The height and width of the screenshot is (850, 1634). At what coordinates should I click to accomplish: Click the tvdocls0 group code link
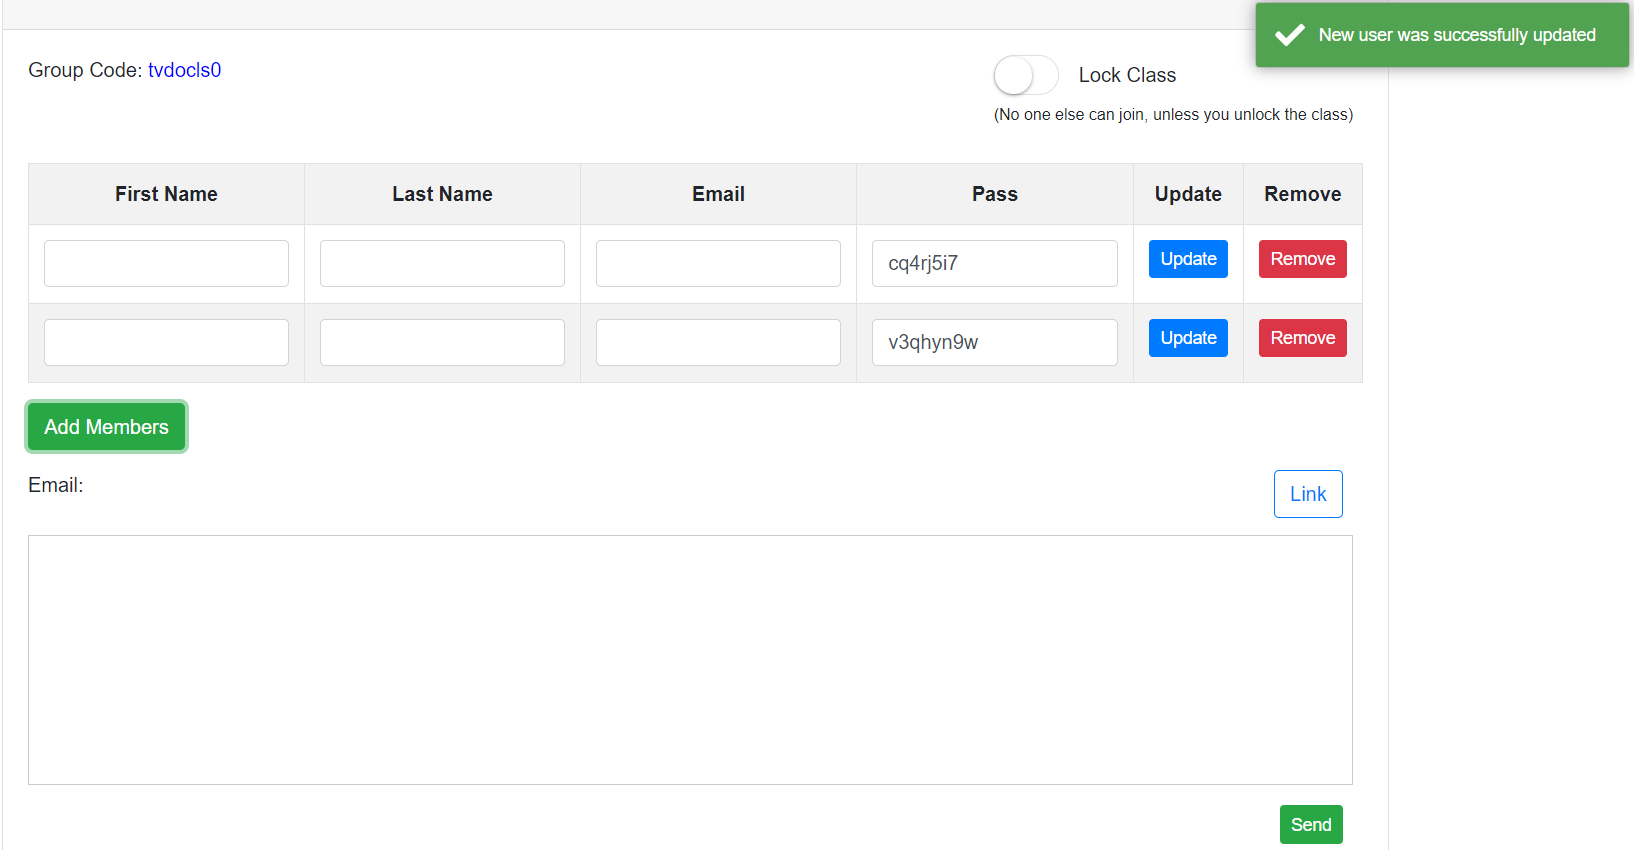pyautogui.click(x=184, y=70)
